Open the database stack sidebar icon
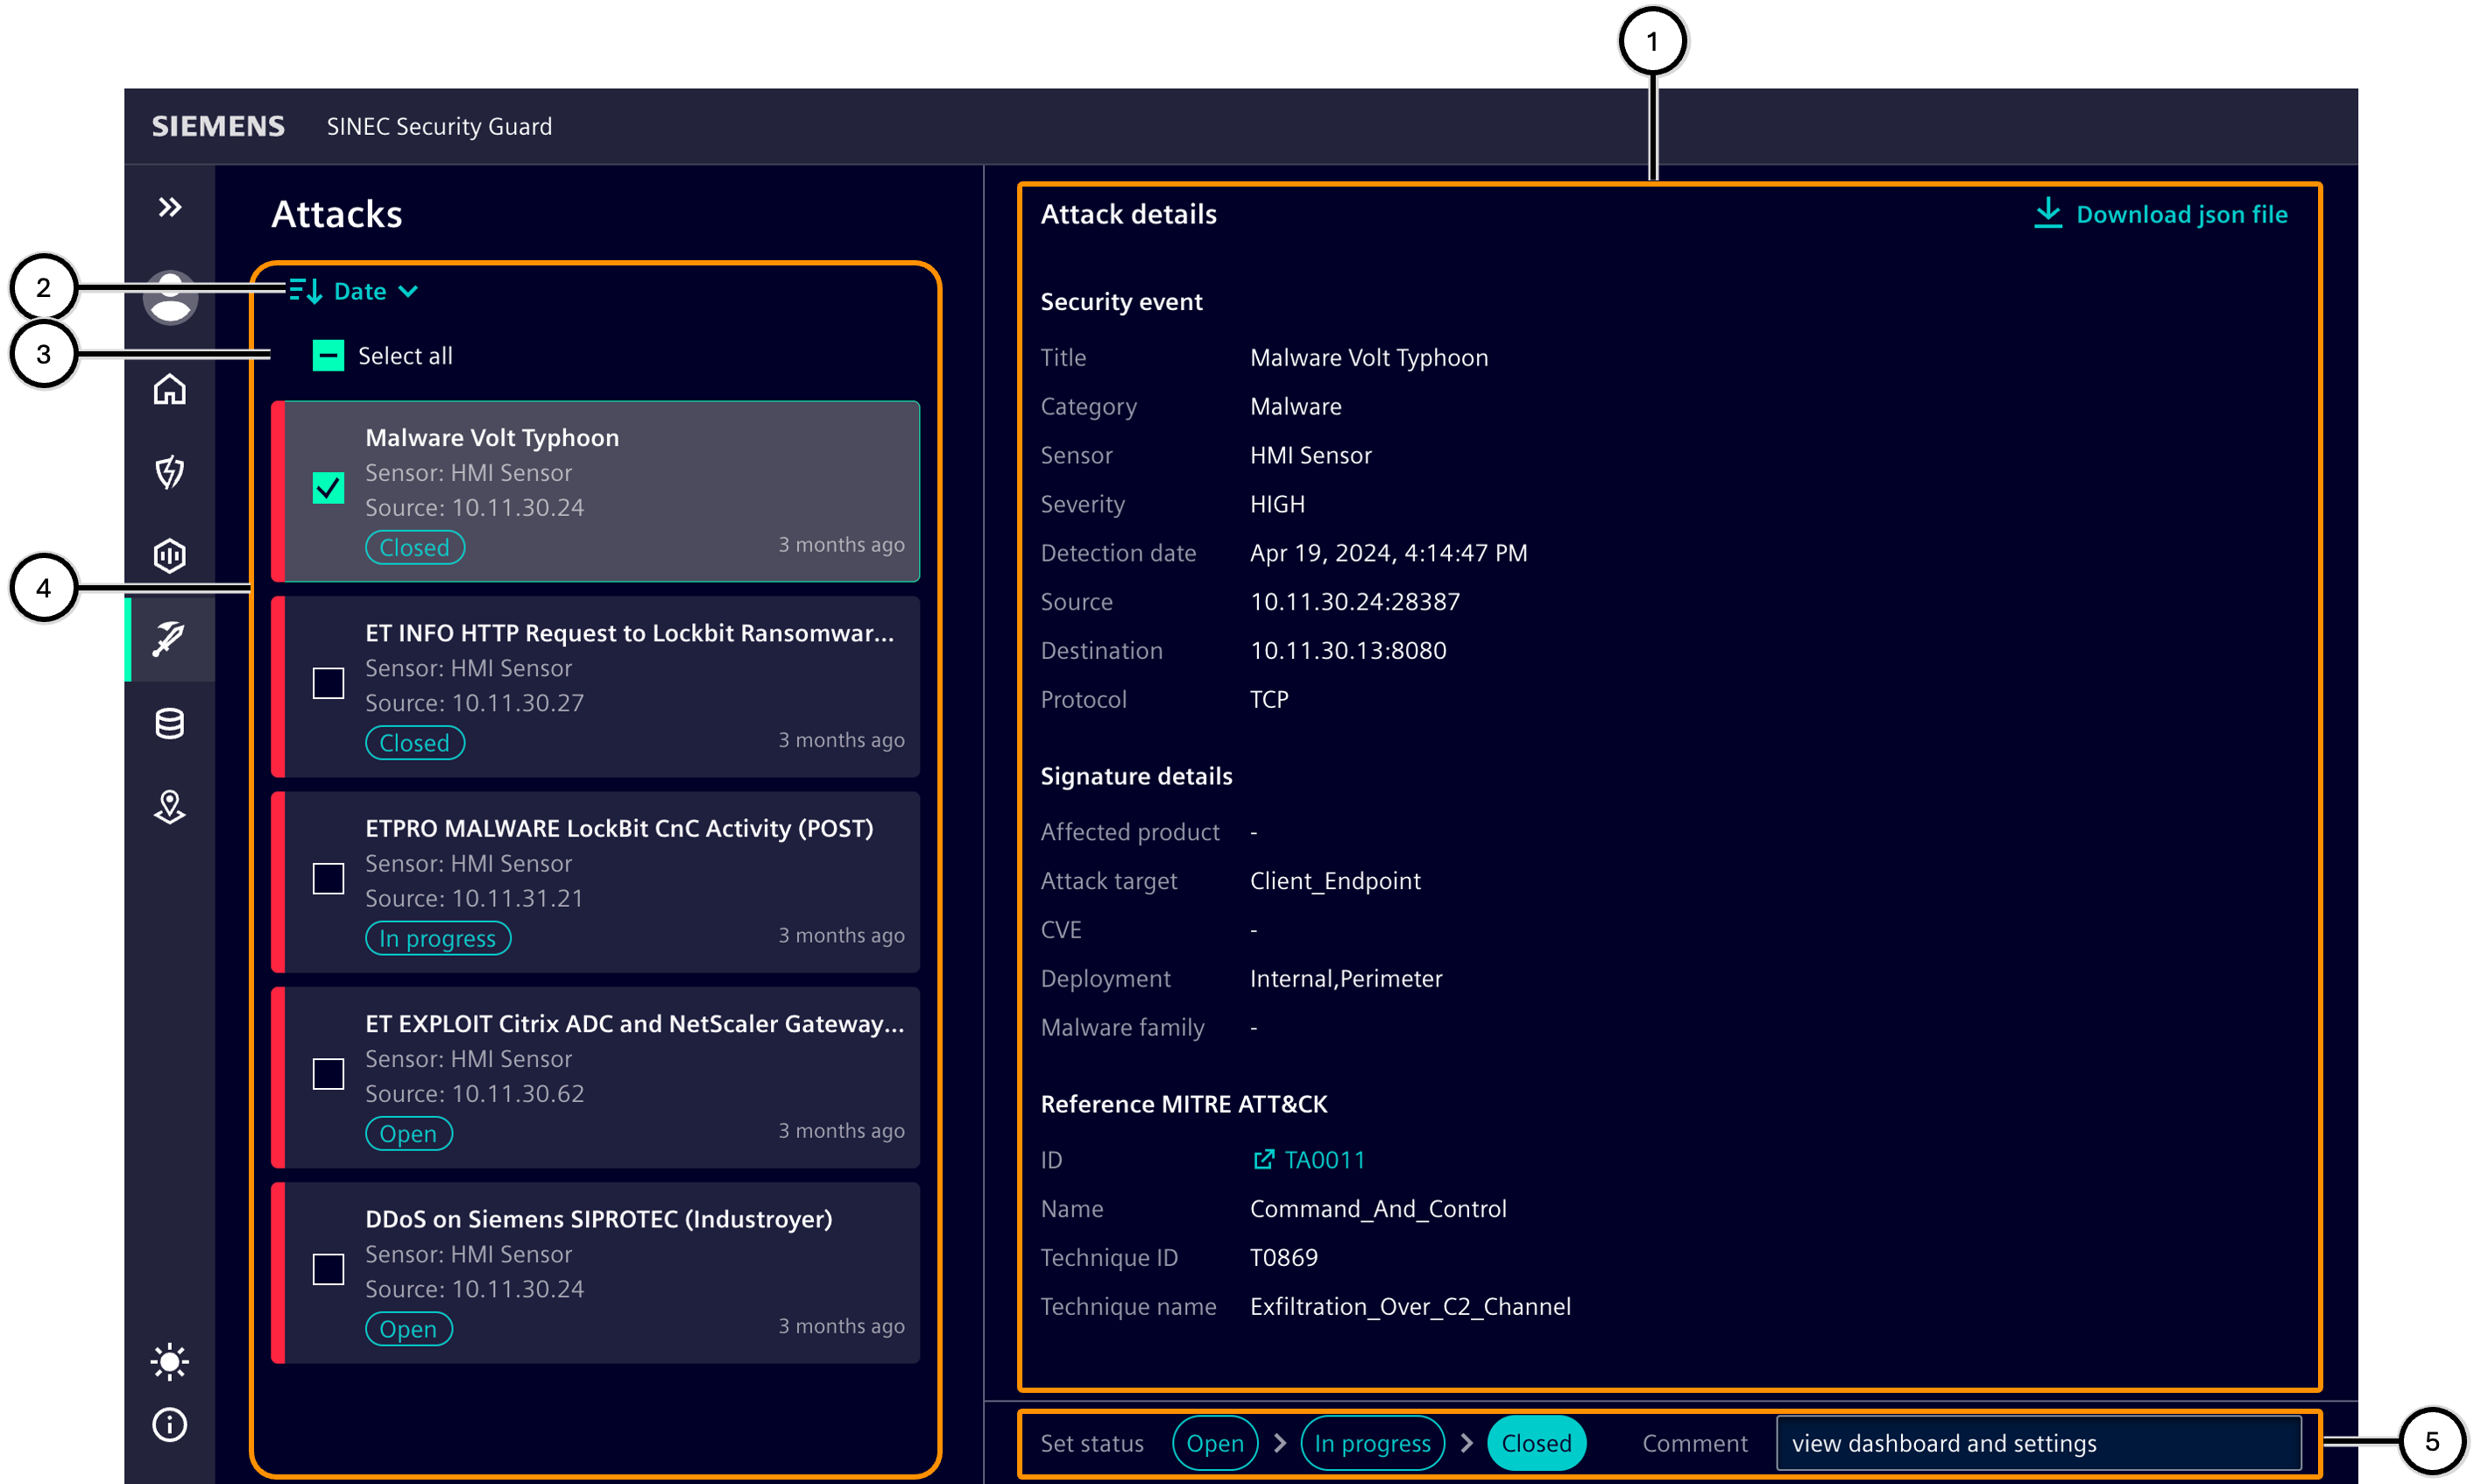This screenshot has width=2474, height=1484. click(x=170, y=723)
